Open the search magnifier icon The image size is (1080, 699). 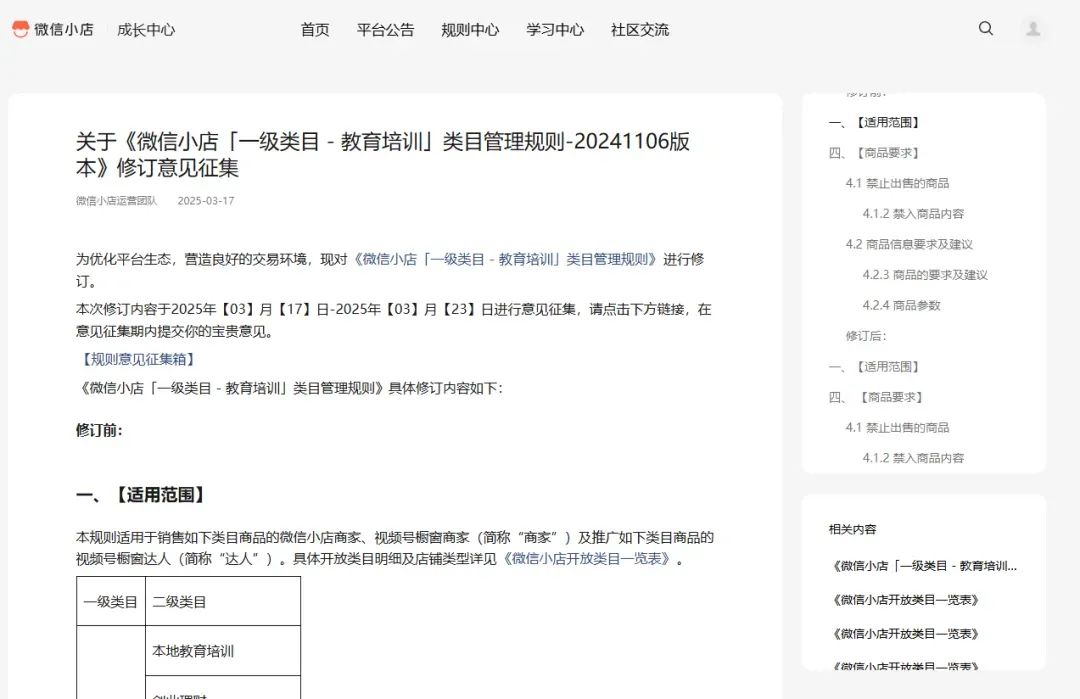986,28
